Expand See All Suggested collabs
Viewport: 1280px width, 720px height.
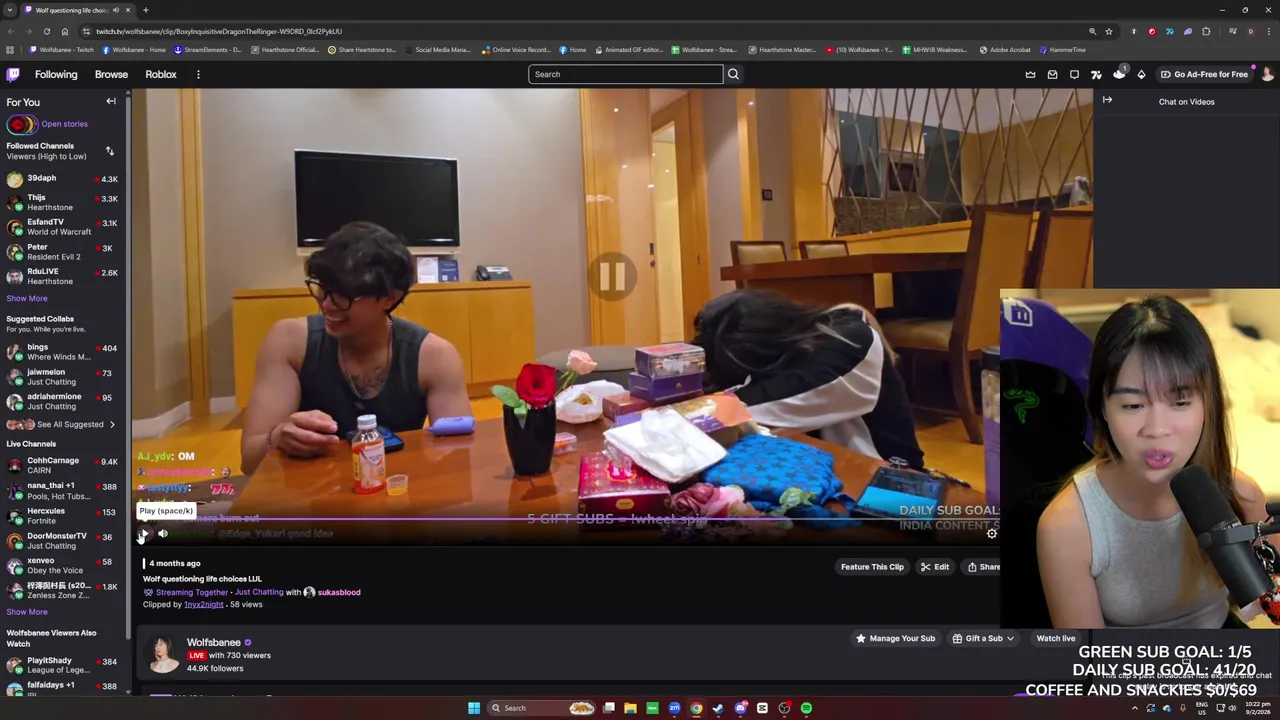(62, 424)
